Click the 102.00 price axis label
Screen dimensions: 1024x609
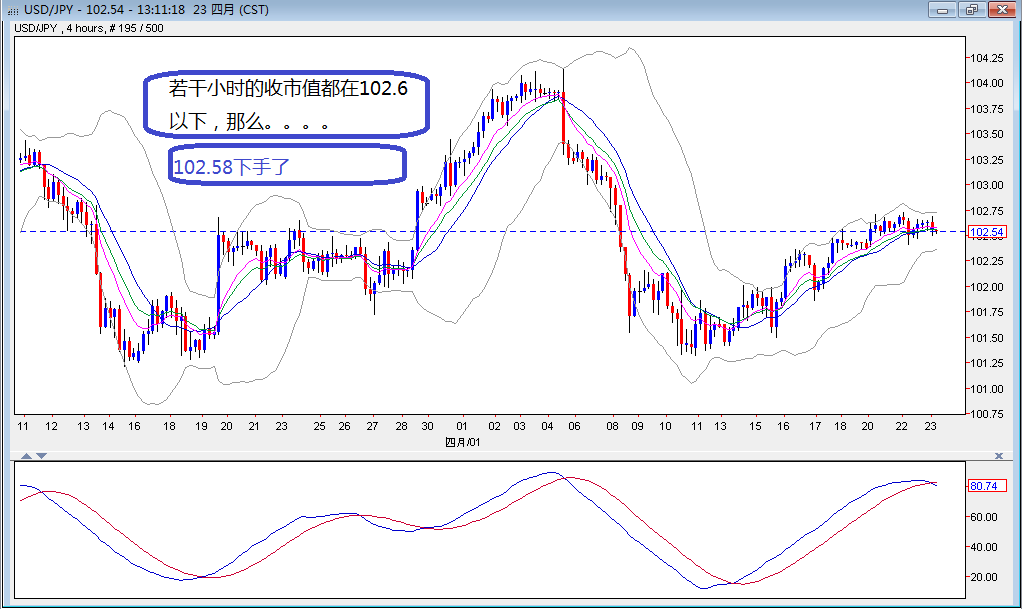point(987,287)
